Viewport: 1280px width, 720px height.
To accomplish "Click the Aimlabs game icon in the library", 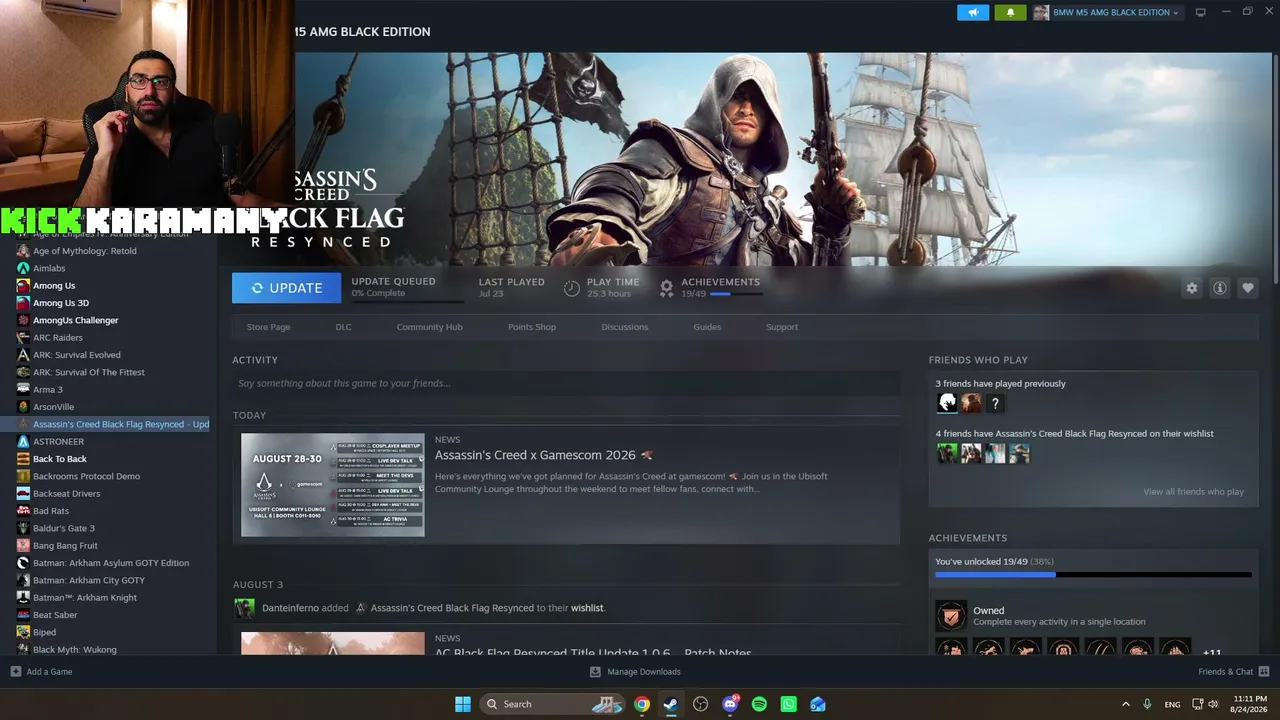I will tap(23, 268).
